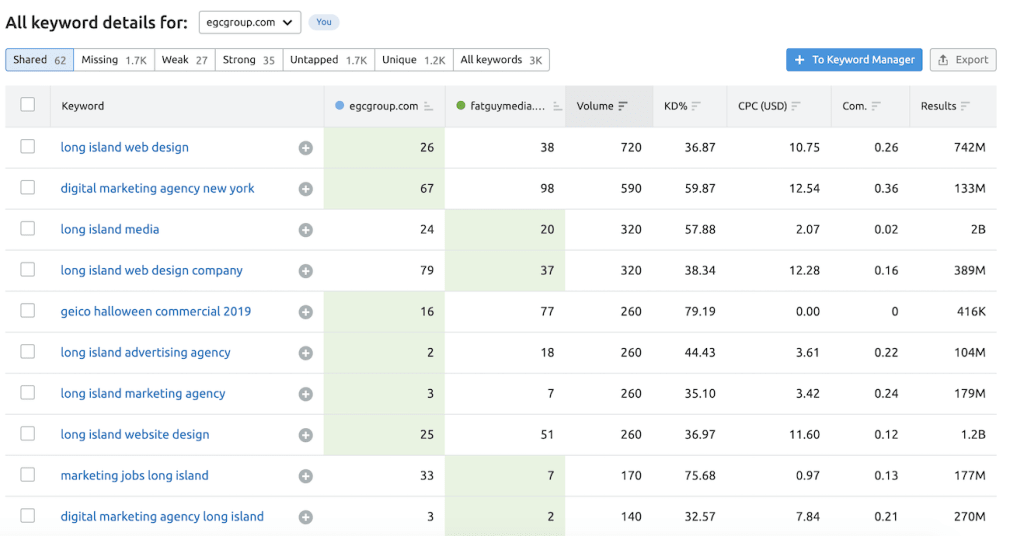
Task: Sort the Results column using its icon
Action: click(965, 106)
